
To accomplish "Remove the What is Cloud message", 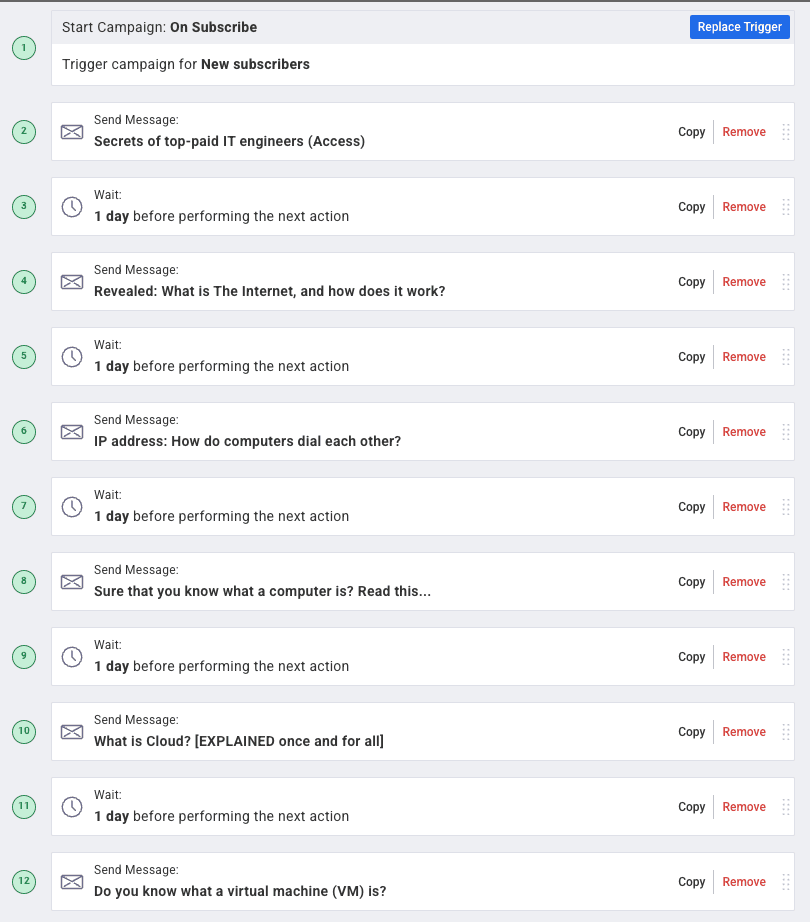I will pos(744,731).
